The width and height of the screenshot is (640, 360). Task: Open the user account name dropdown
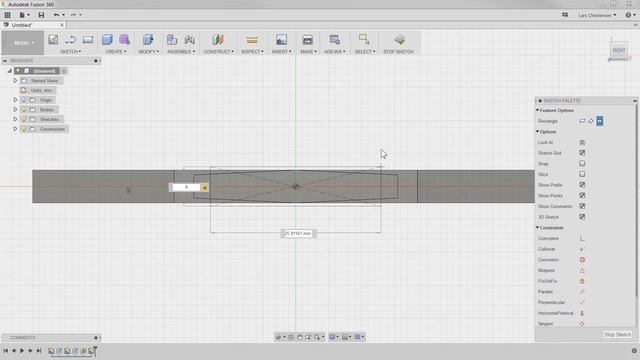coord(597,15)
